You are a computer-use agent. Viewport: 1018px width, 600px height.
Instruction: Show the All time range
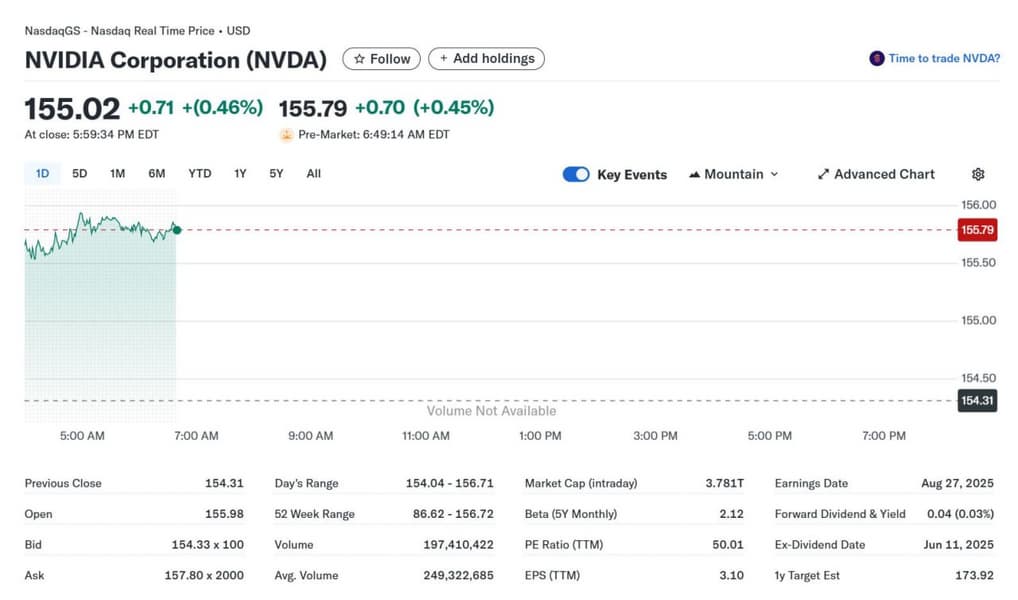click(314, 174)
